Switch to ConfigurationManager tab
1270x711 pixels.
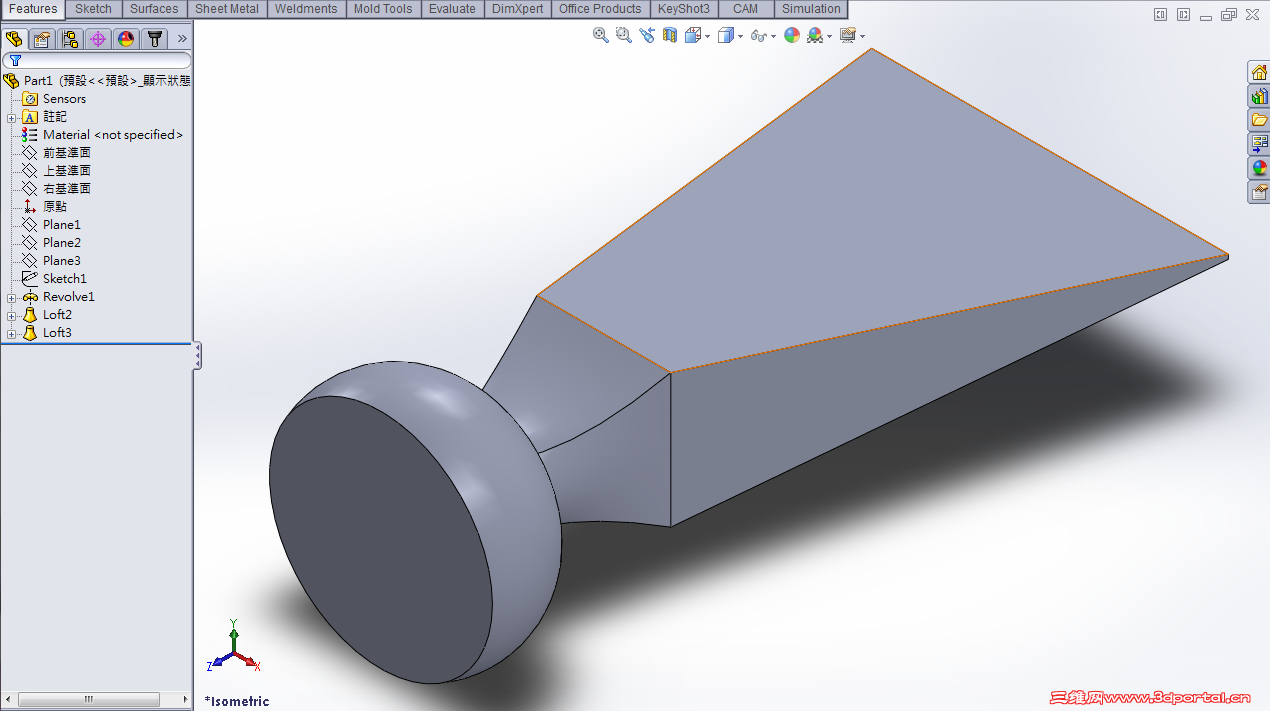click(x=70, y=39)
